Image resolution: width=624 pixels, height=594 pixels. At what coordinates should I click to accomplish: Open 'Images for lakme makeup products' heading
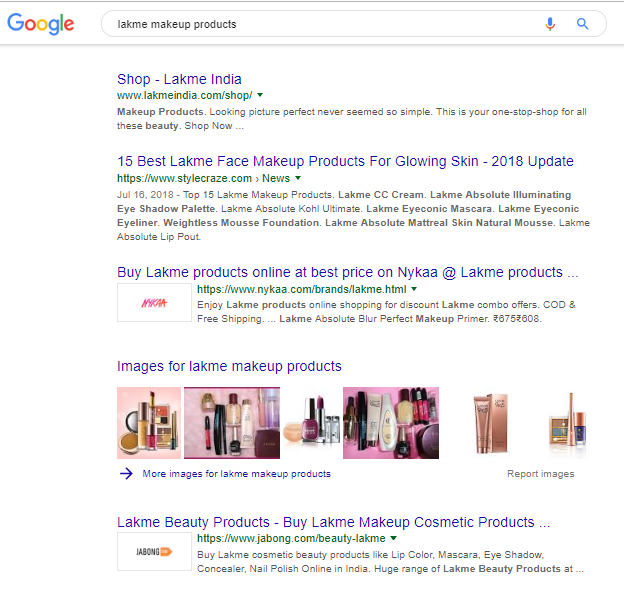coord(229,366)
